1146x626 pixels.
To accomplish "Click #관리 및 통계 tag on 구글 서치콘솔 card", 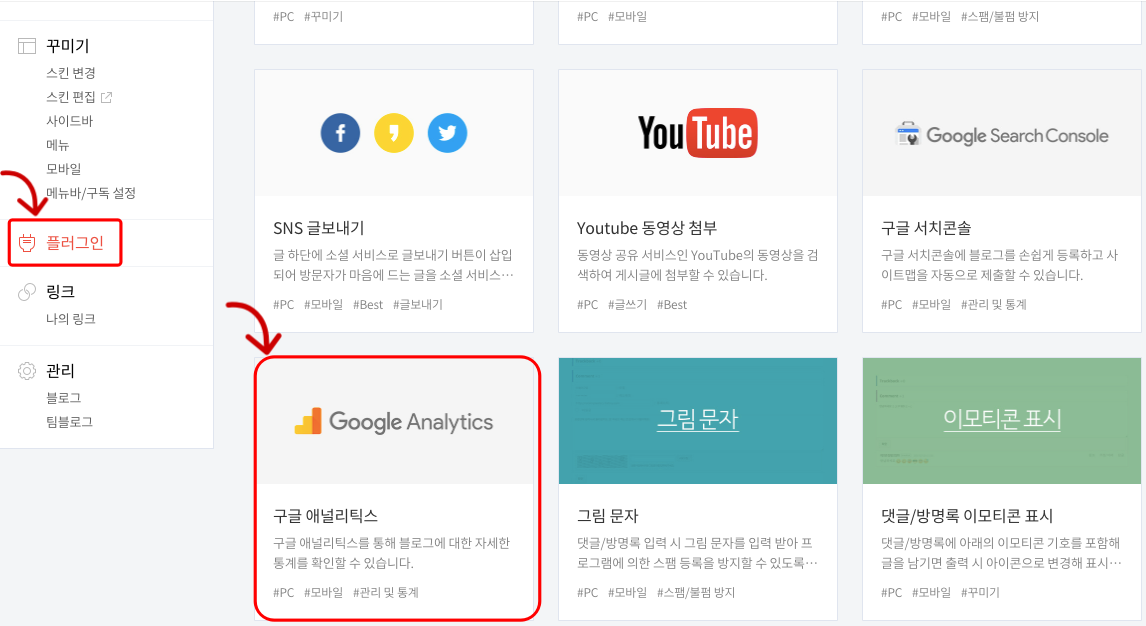I will tap(994, 305).
